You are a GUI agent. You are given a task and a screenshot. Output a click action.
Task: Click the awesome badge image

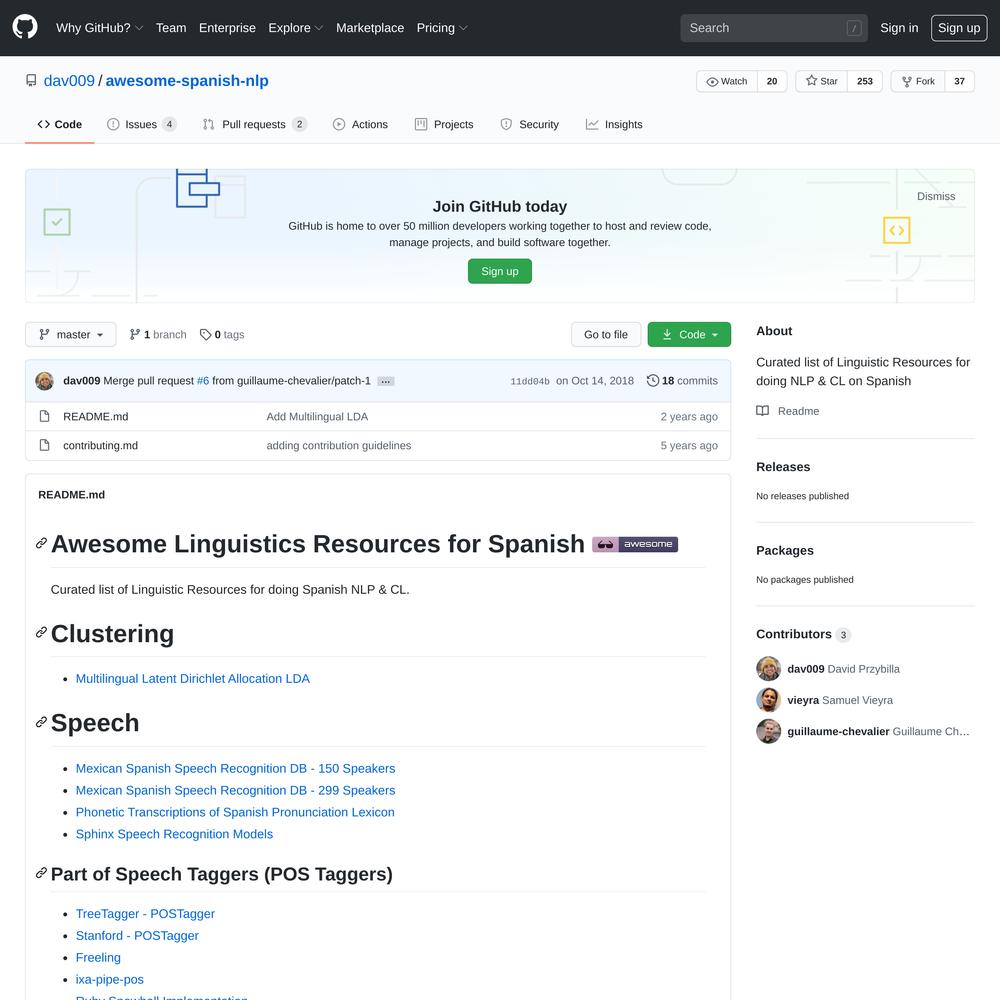[635, 544]
